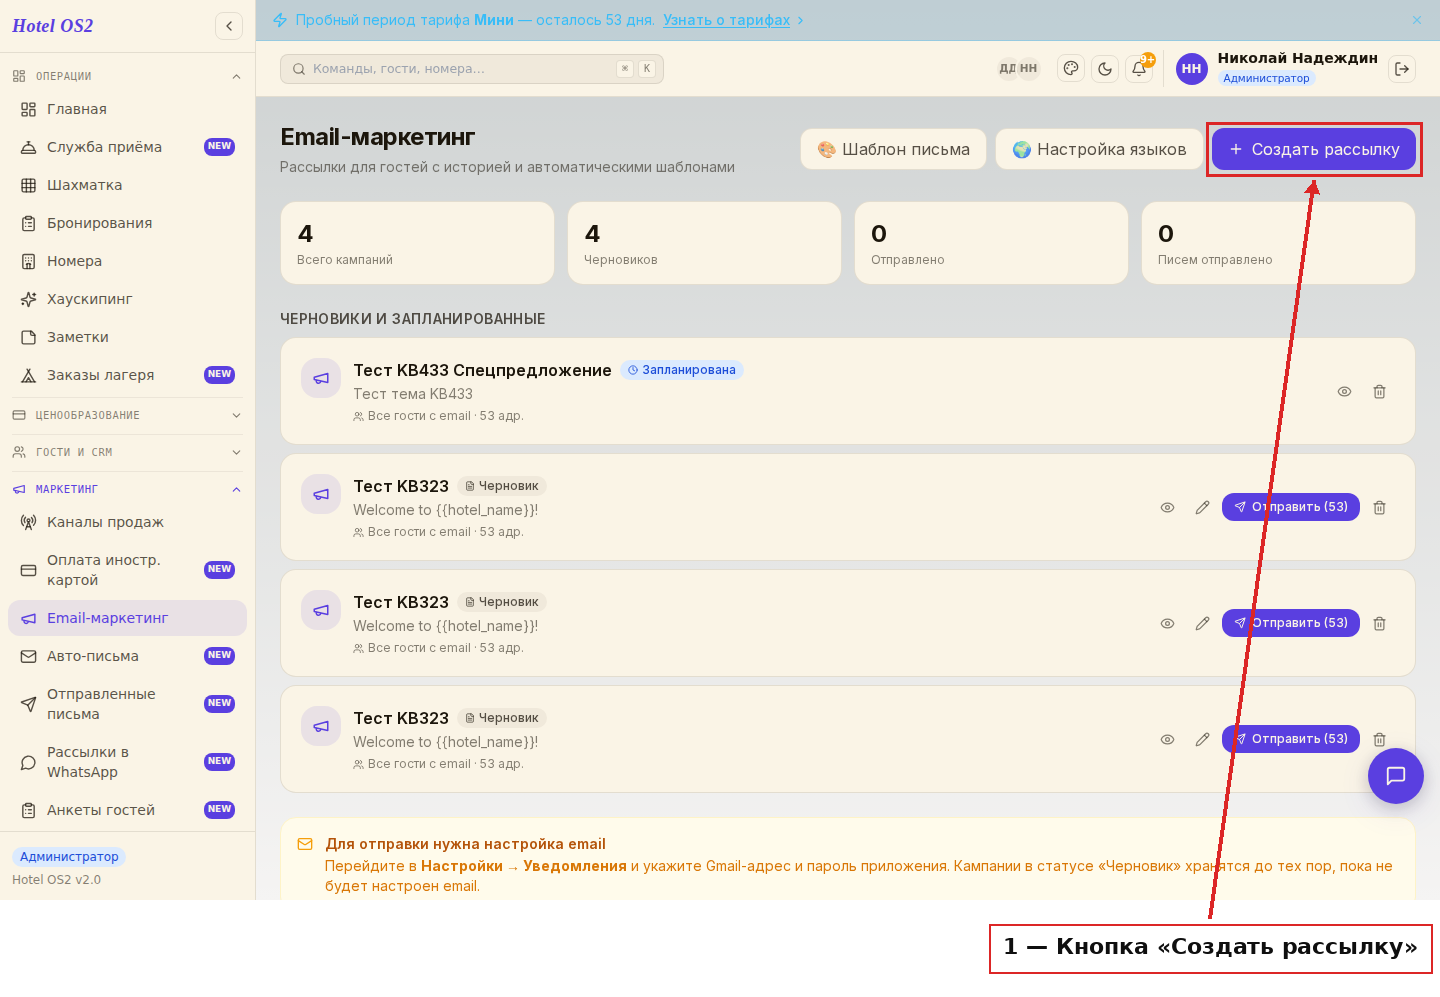Collapse the sidebar with the chevron button
This screenshot has width=1440, height=997.
coord(229,26)
